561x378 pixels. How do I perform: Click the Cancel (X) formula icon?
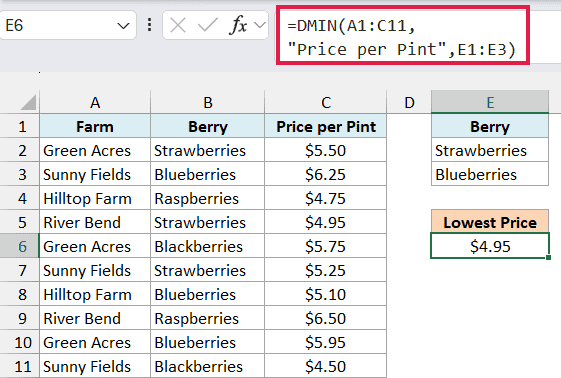(178, 26)
